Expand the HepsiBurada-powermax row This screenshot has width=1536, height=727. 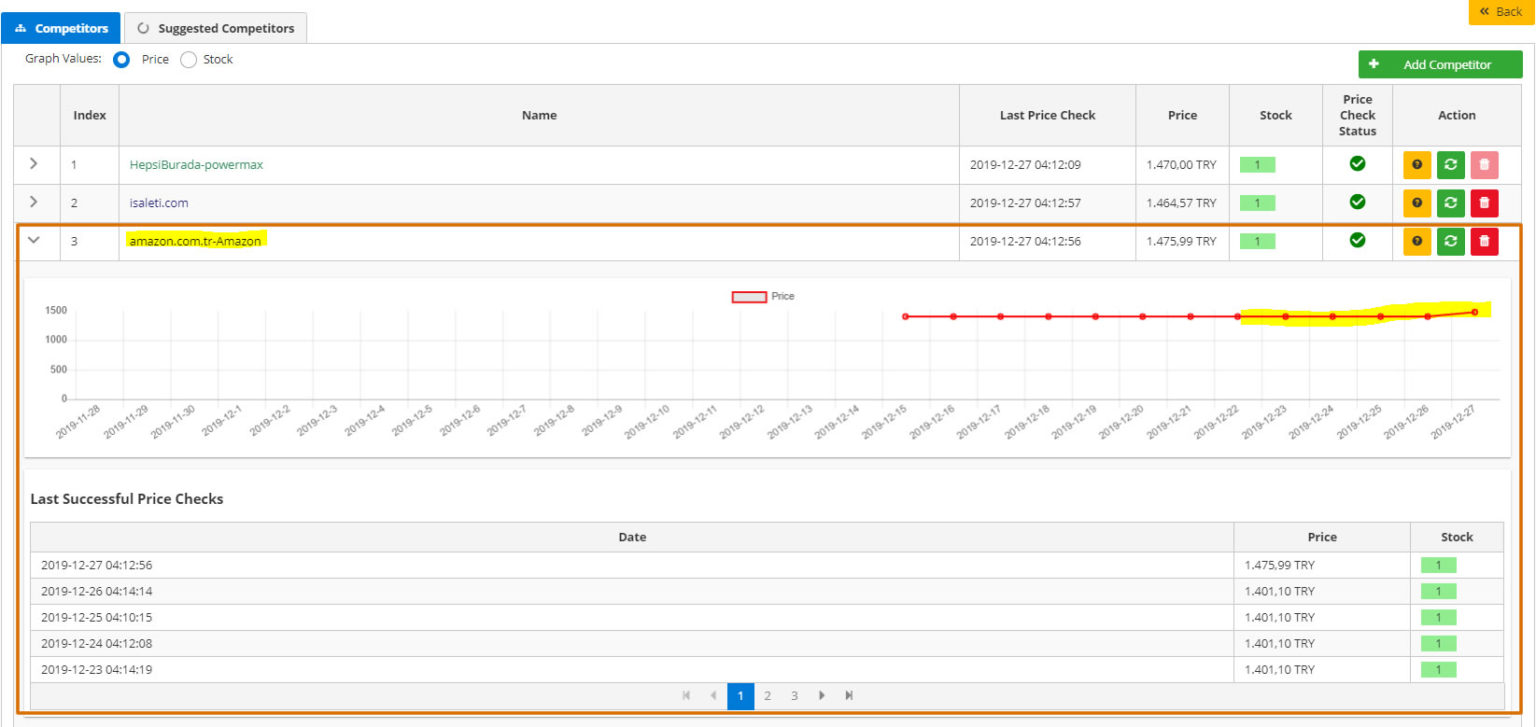(33, 164)
